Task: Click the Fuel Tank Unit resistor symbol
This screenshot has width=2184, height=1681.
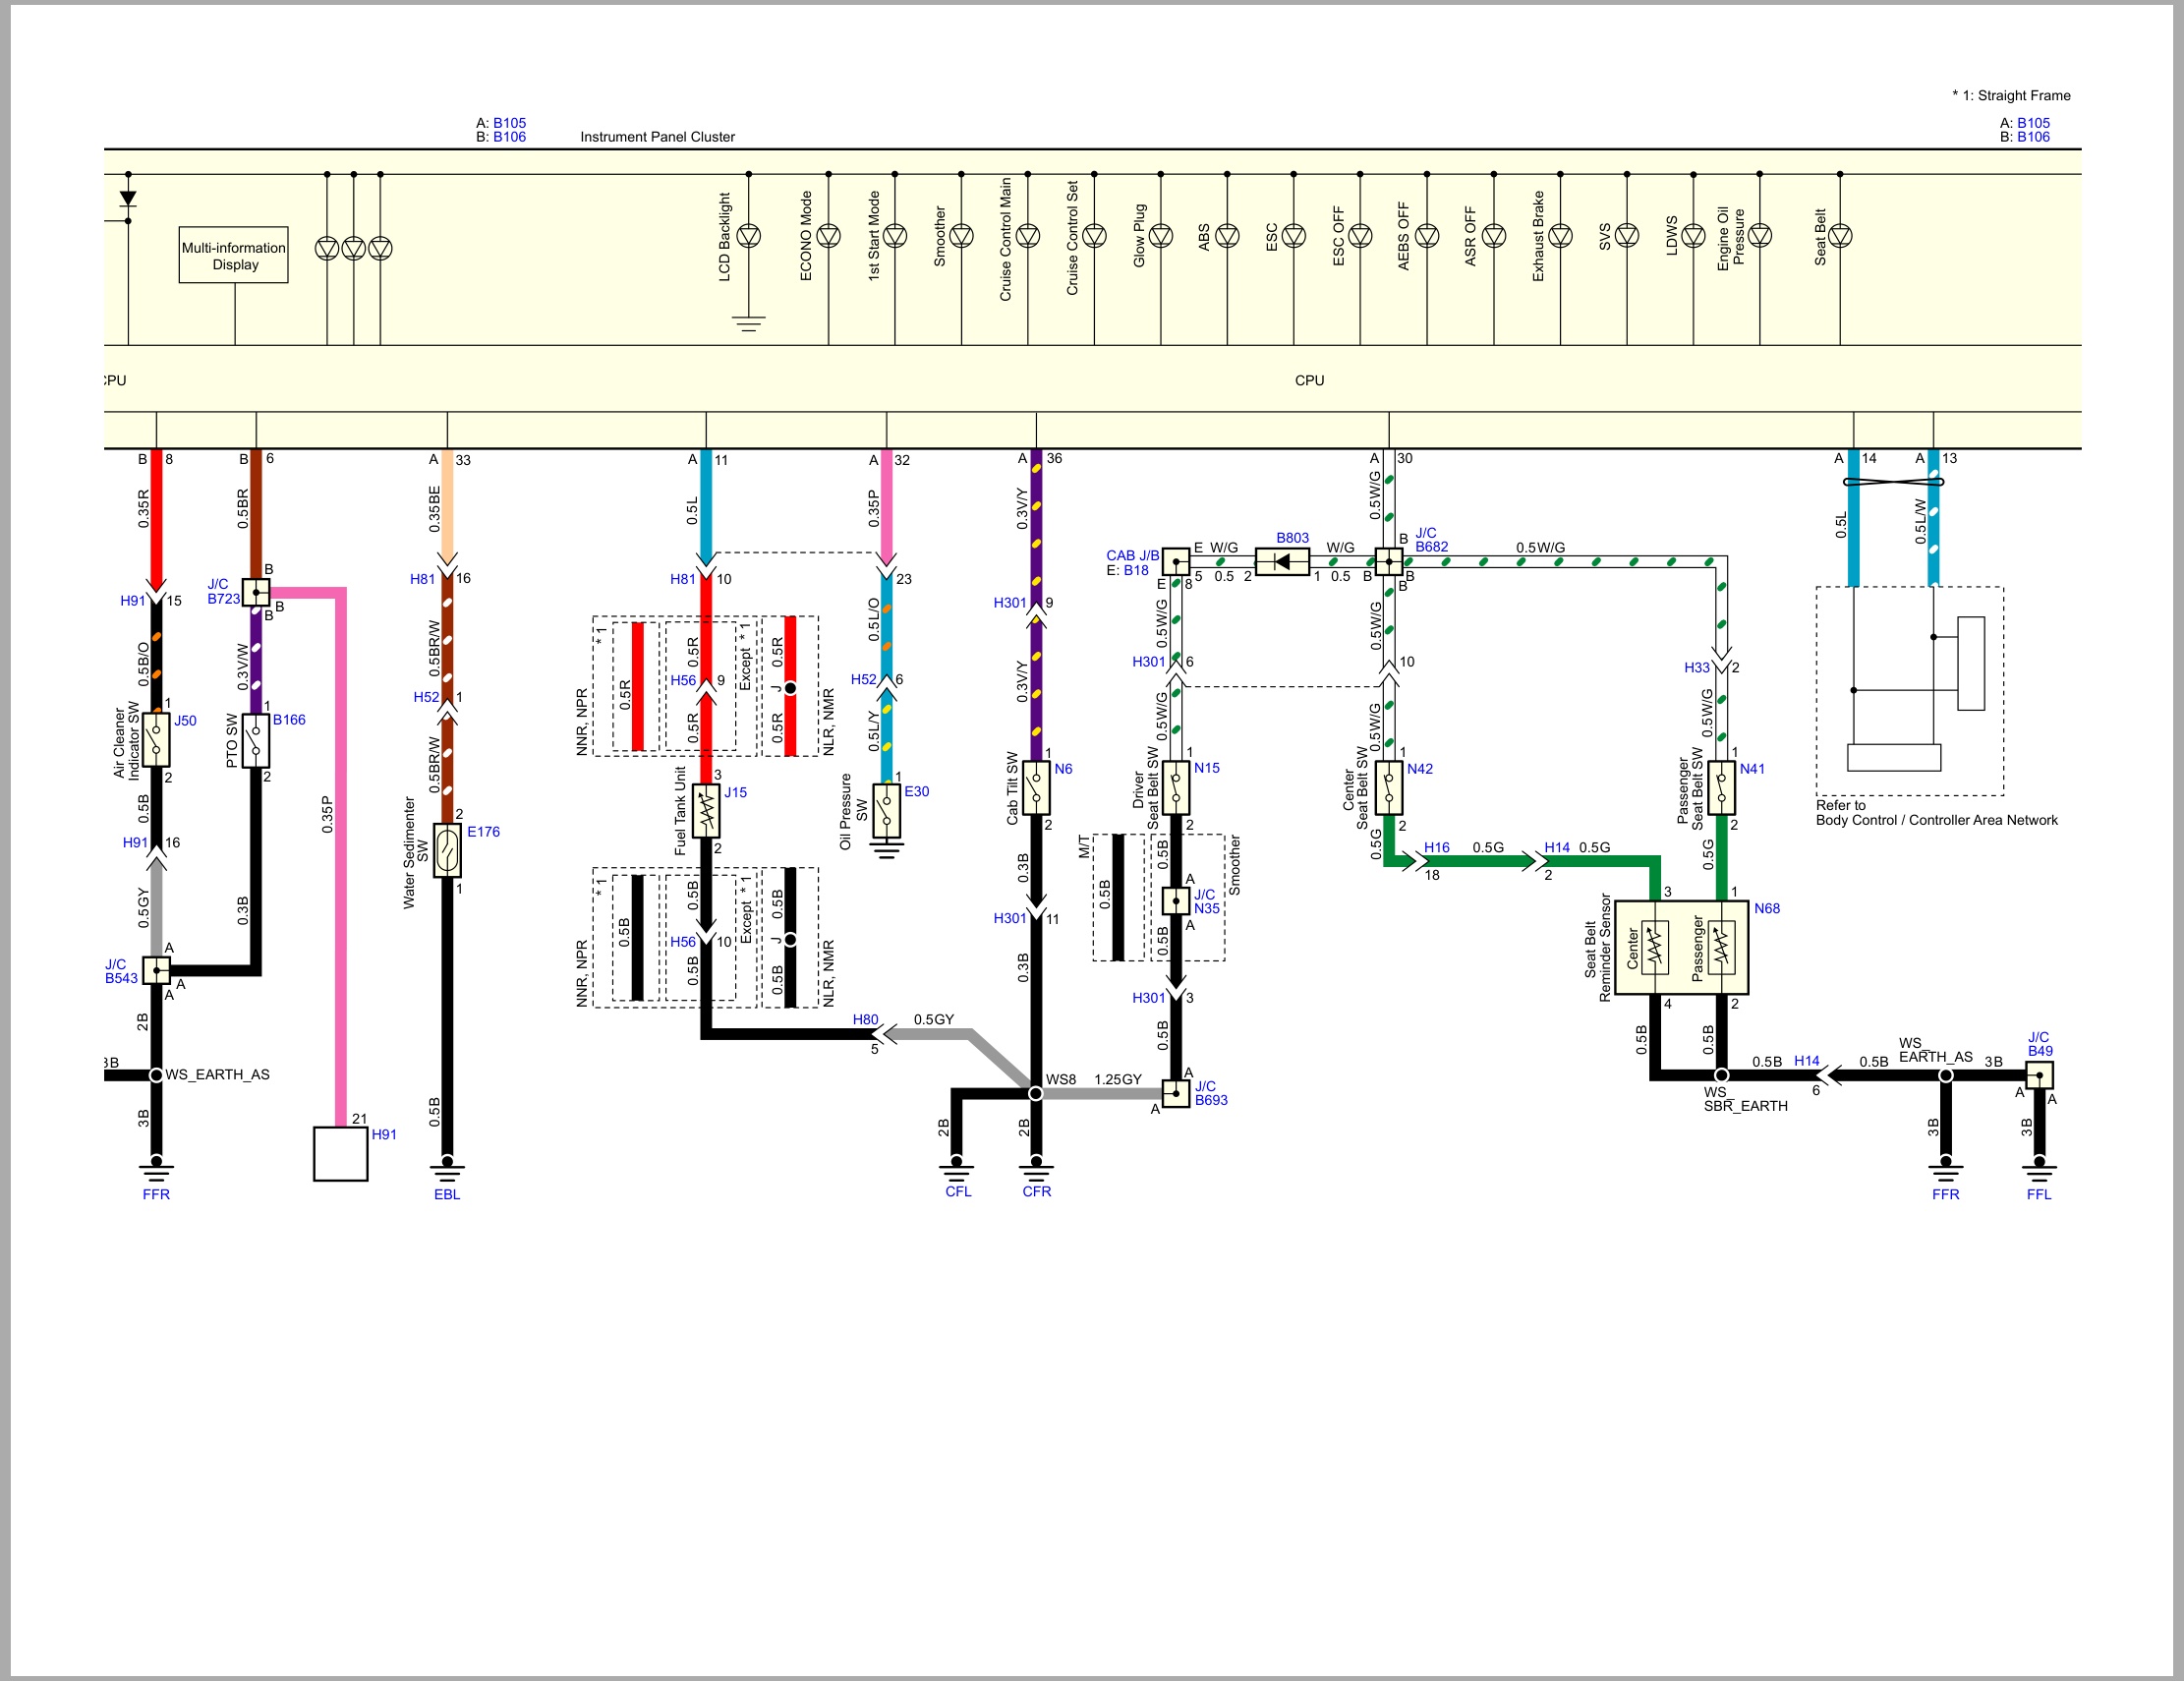Action: (706, 811)
